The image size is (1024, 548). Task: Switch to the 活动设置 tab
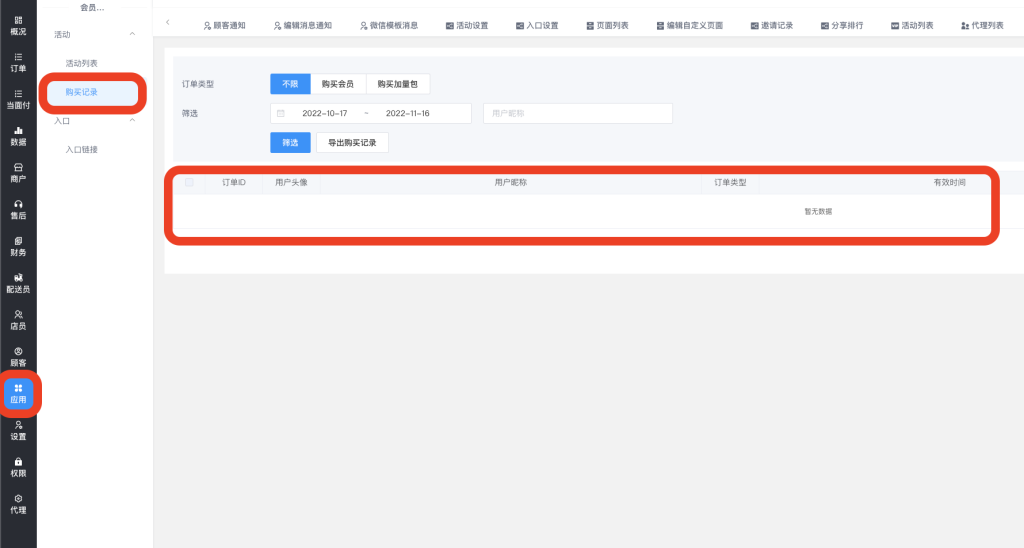[467, 25]
